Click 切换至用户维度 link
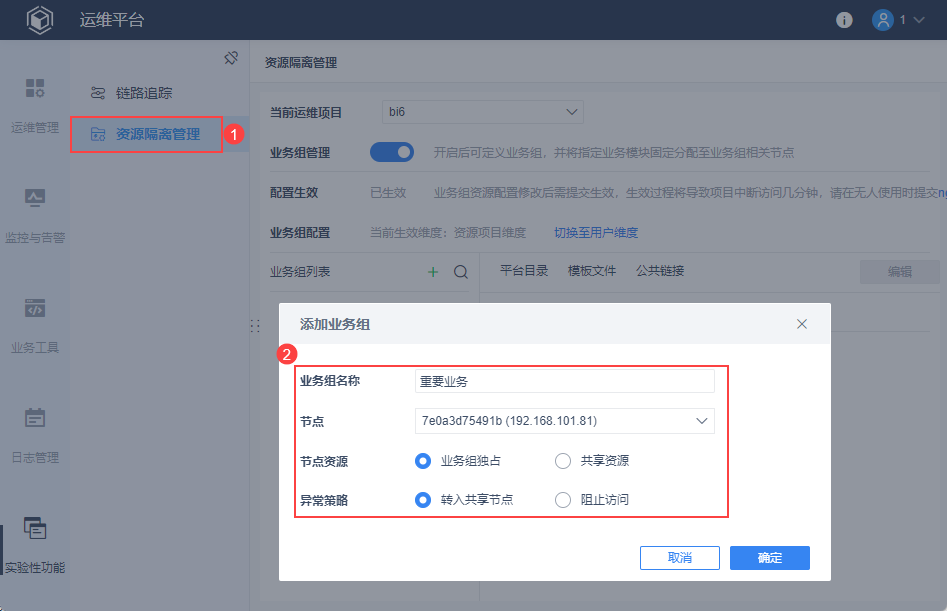 [596, 232]
